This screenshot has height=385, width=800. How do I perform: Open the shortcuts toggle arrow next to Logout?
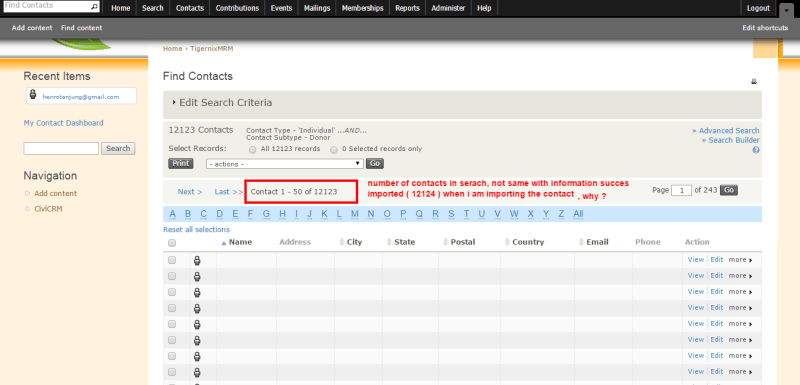786,10
